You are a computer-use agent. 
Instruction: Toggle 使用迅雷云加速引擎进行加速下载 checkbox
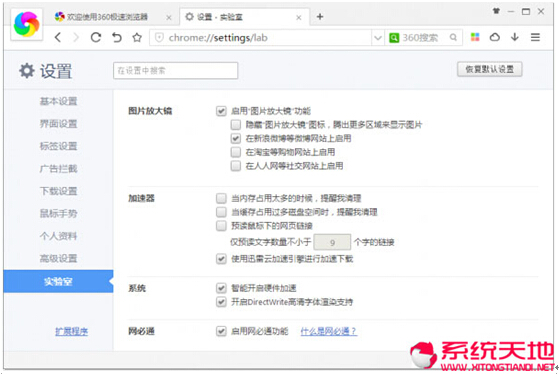221,259
